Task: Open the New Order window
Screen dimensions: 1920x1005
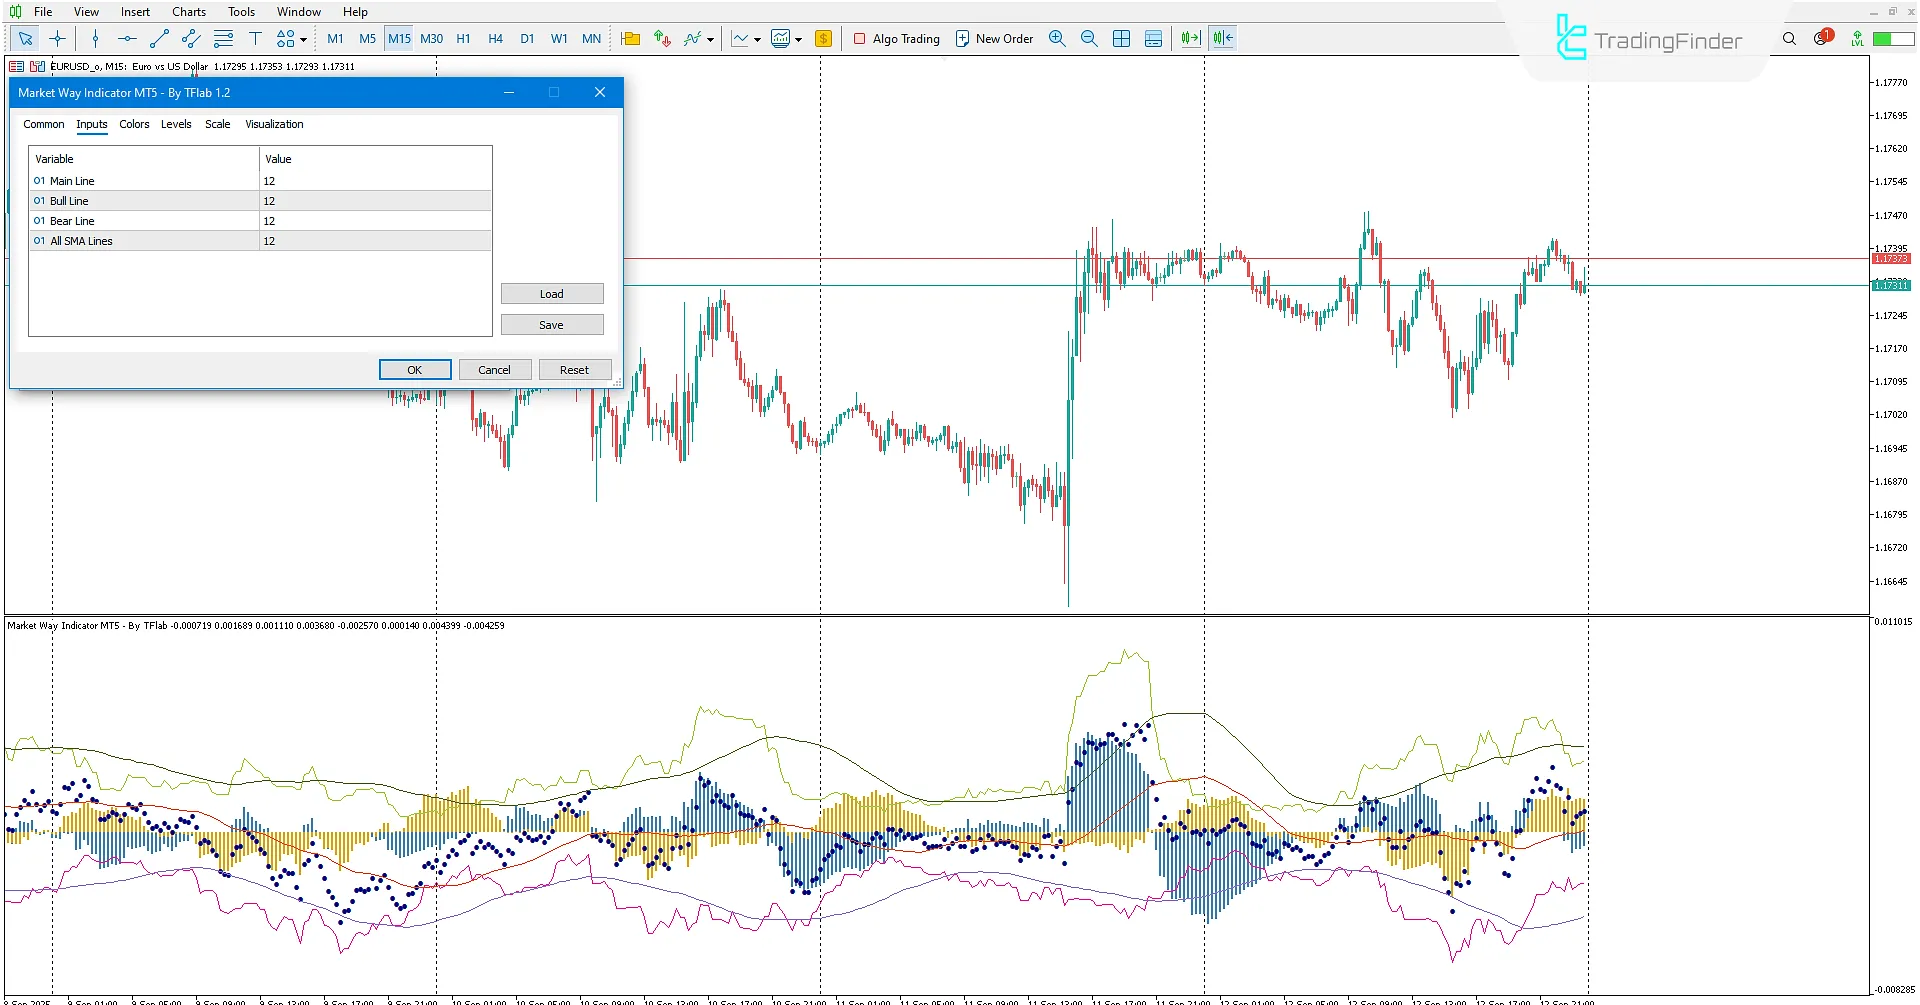Action: coord(994,38)
